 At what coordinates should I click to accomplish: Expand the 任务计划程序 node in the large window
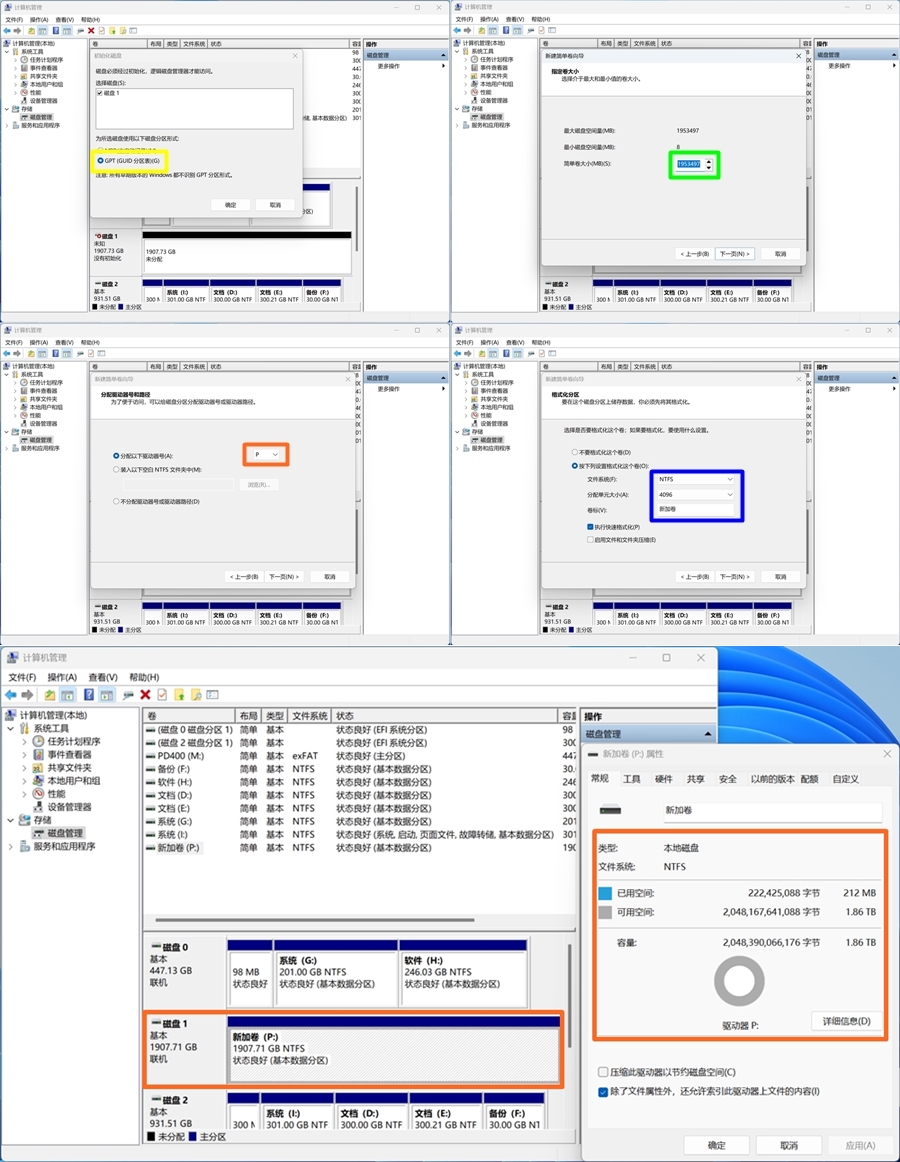[24, 742]
